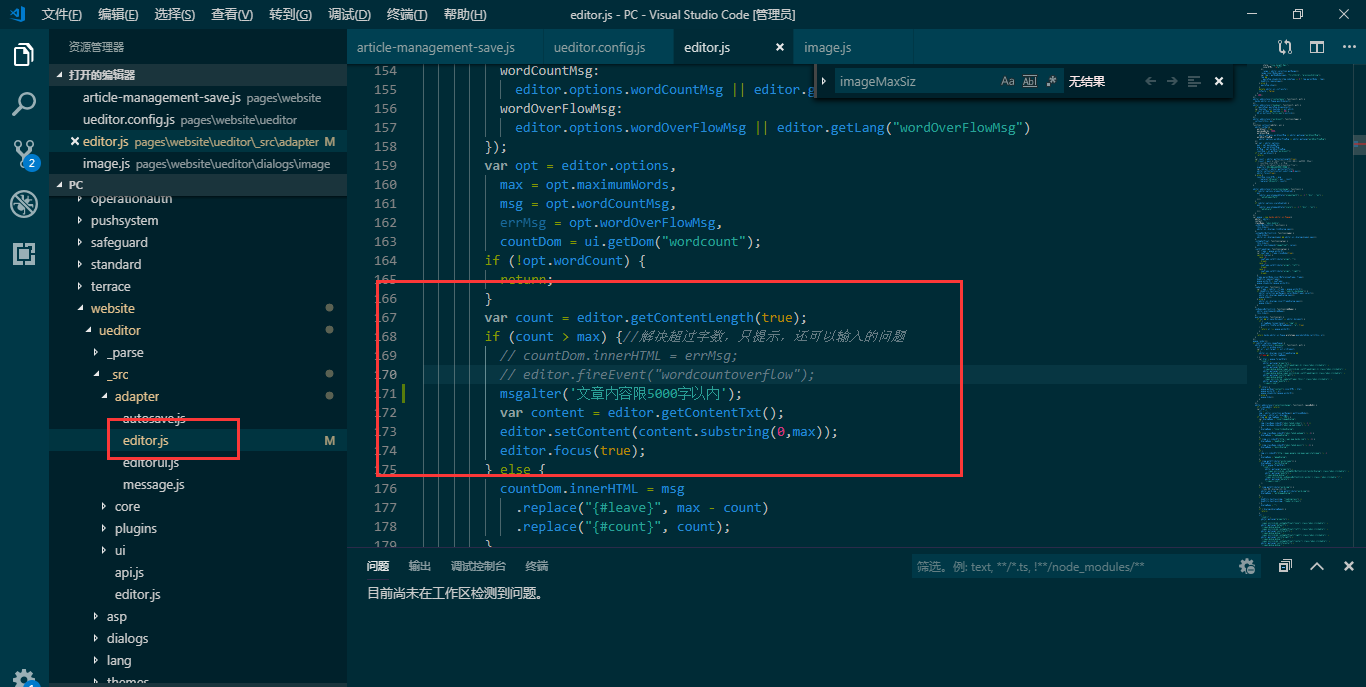Maximize the bottom panel with the chevron
This screenshot has width=1366, height=687.
click(1317, 566)
